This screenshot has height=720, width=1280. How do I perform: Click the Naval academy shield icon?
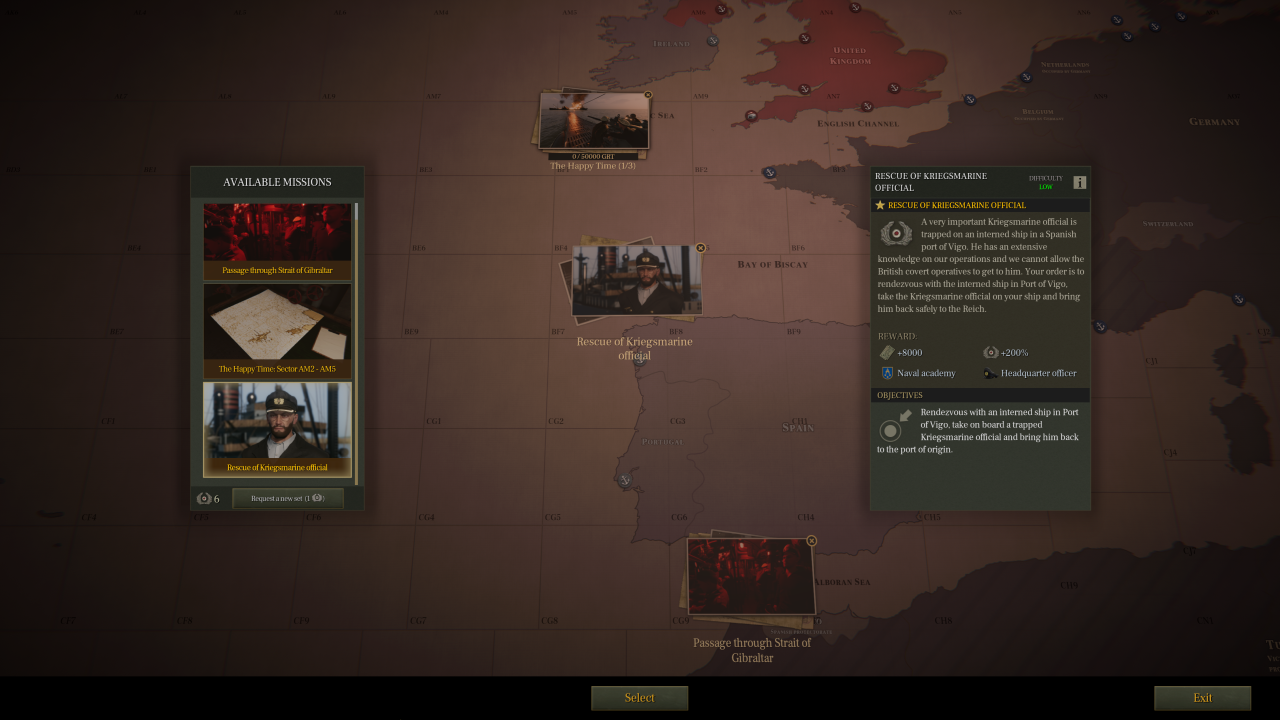point(887,373)
